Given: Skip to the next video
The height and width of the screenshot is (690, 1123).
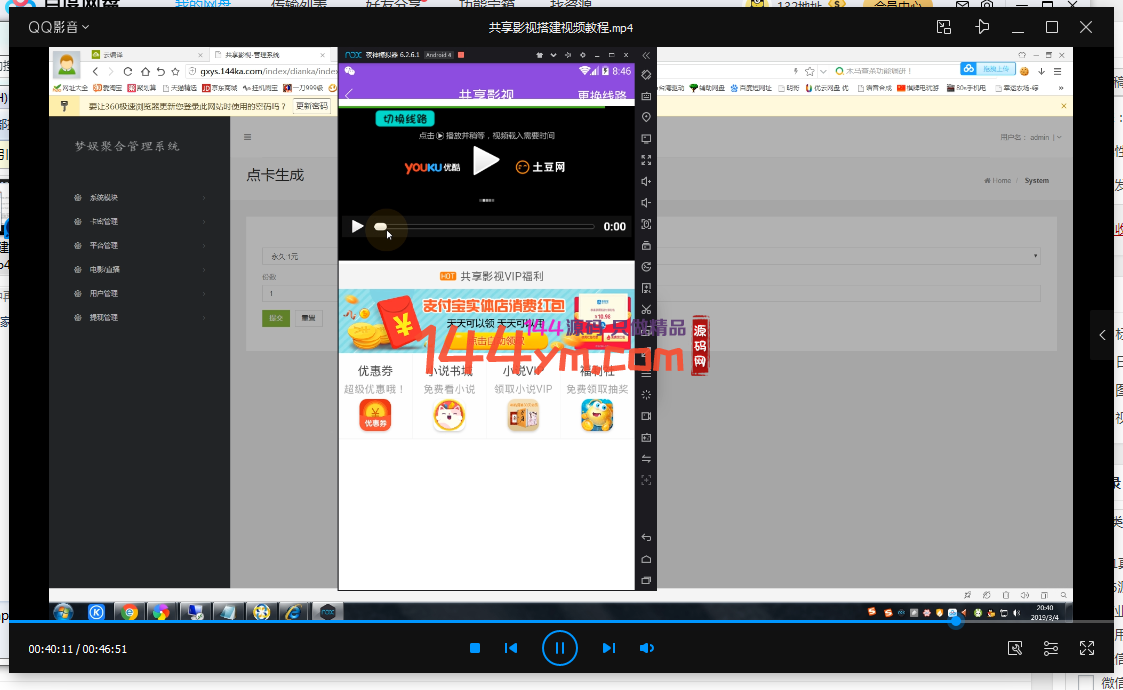Looking at the screenshot, I should [x=608, y=649].
